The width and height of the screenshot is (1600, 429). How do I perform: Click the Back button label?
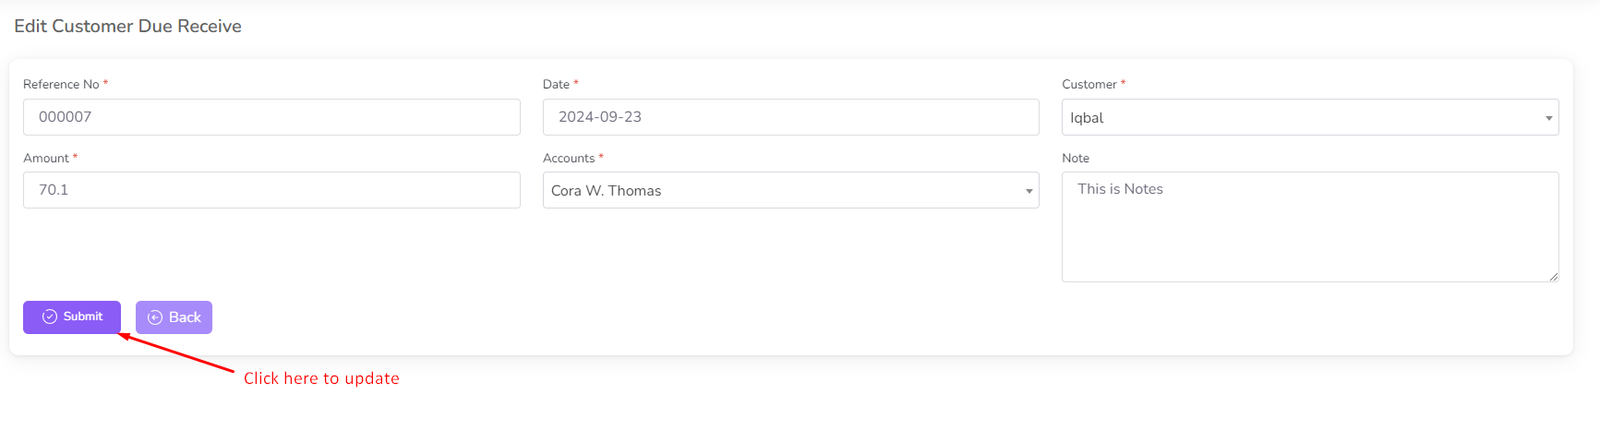185,318
